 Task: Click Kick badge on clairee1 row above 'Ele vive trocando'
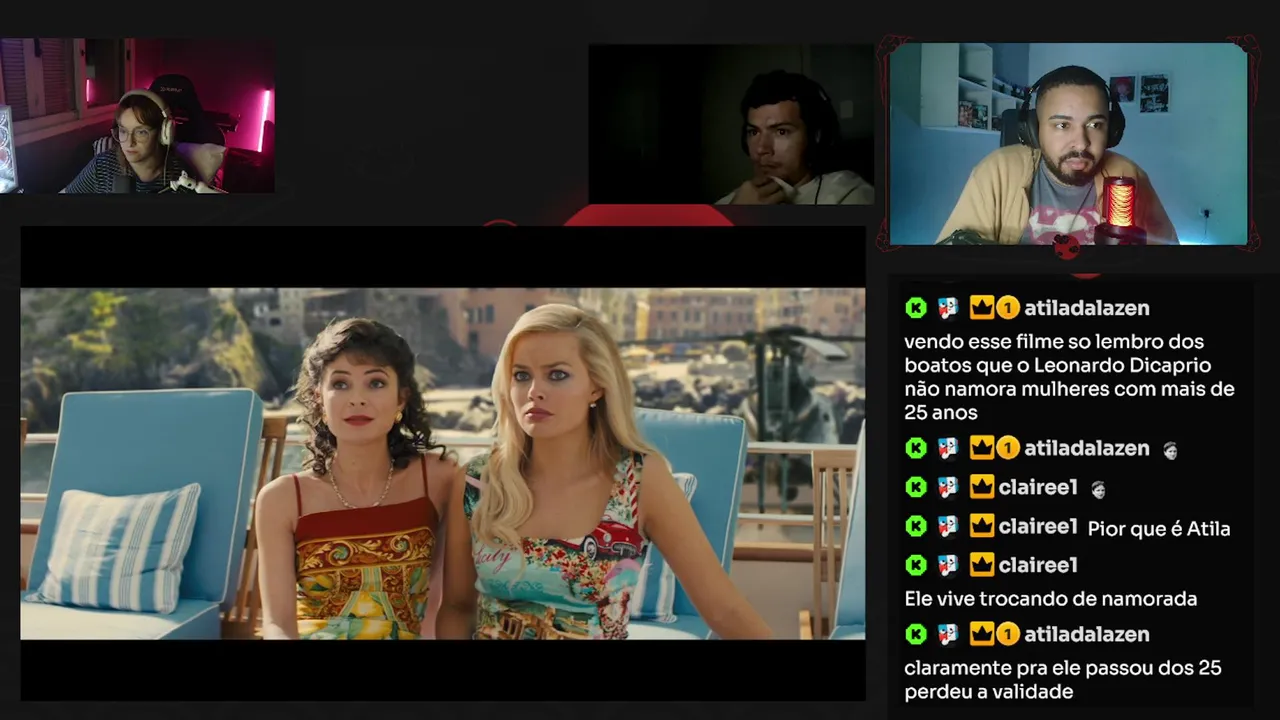tap(916, 565)
